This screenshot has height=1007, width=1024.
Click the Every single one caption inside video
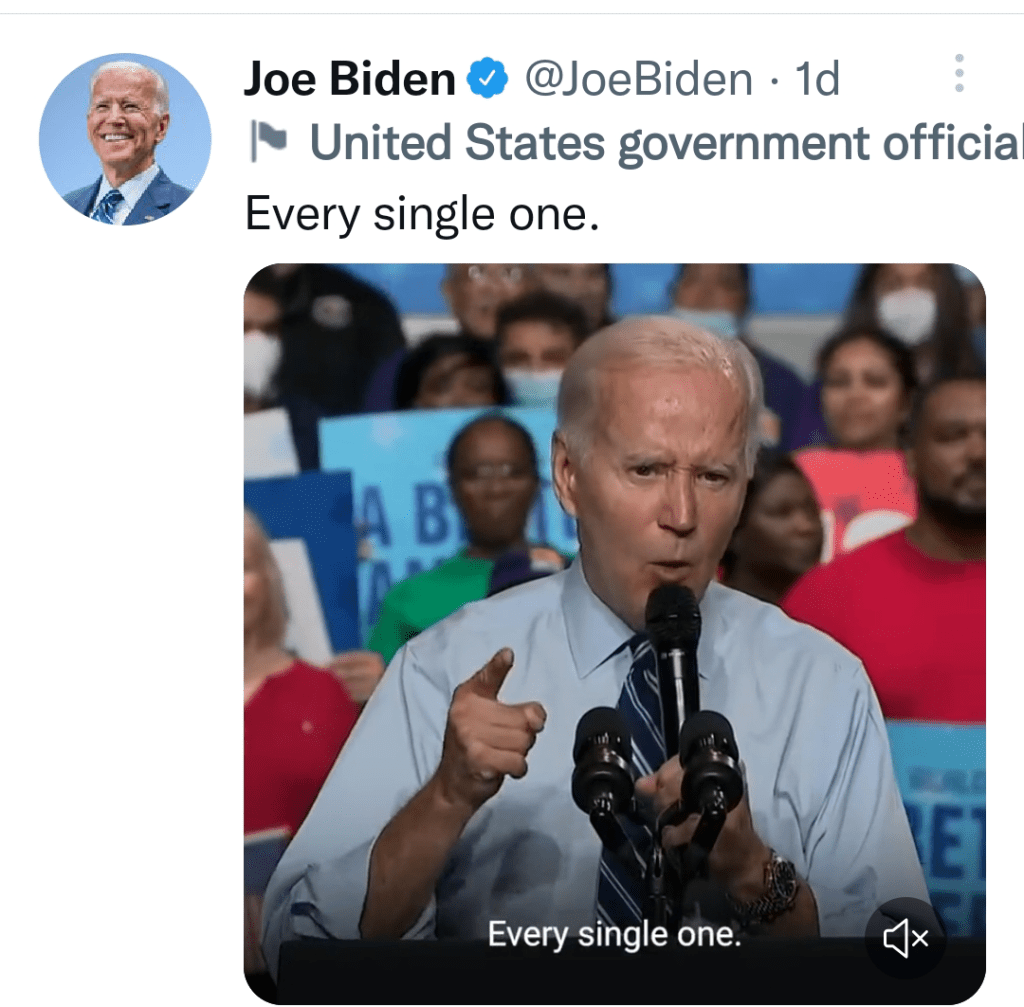(x=615, y=934)
